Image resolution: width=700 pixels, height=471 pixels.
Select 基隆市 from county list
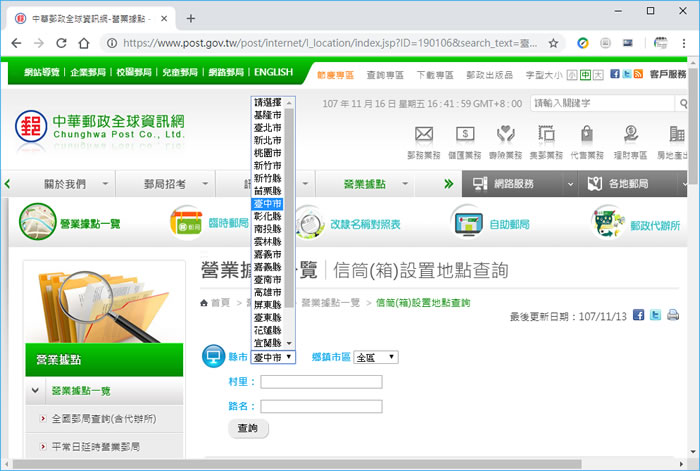pos(267,115)
